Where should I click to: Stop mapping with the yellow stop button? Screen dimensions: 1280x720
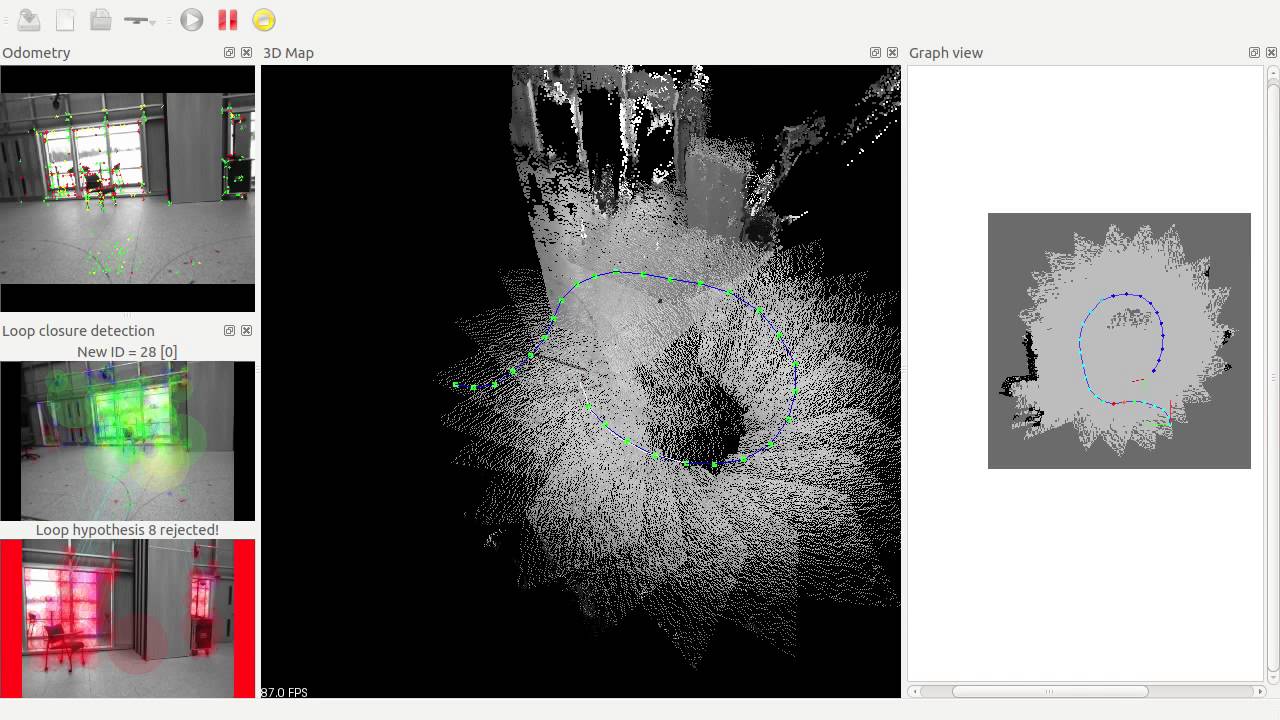[263, 19]
